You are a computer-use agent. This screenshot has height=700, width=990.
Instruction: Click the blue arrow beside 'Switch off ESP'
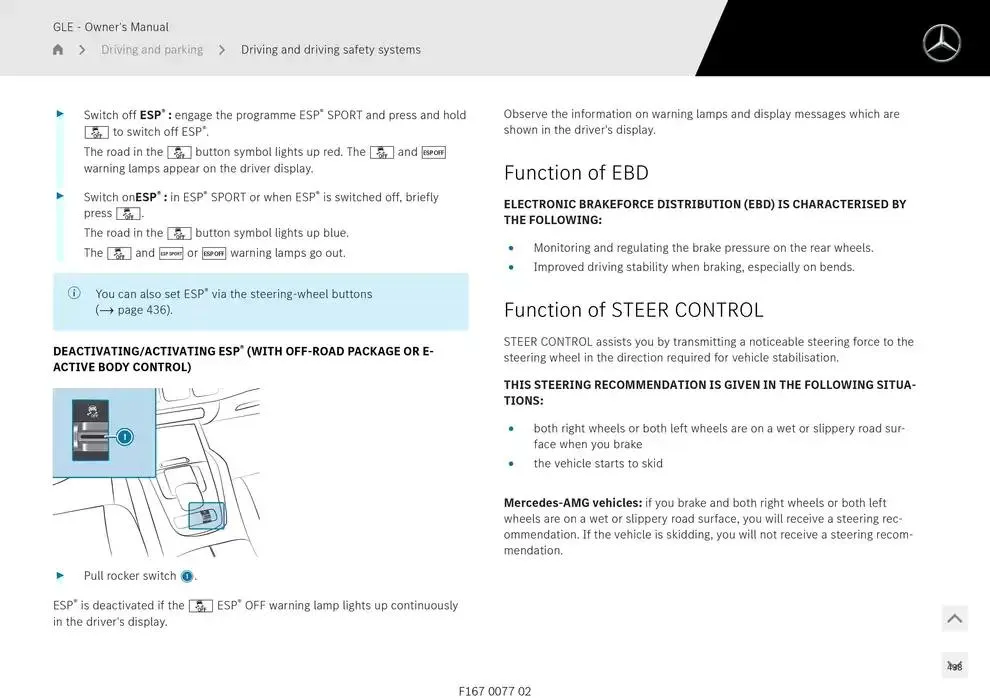60,114
